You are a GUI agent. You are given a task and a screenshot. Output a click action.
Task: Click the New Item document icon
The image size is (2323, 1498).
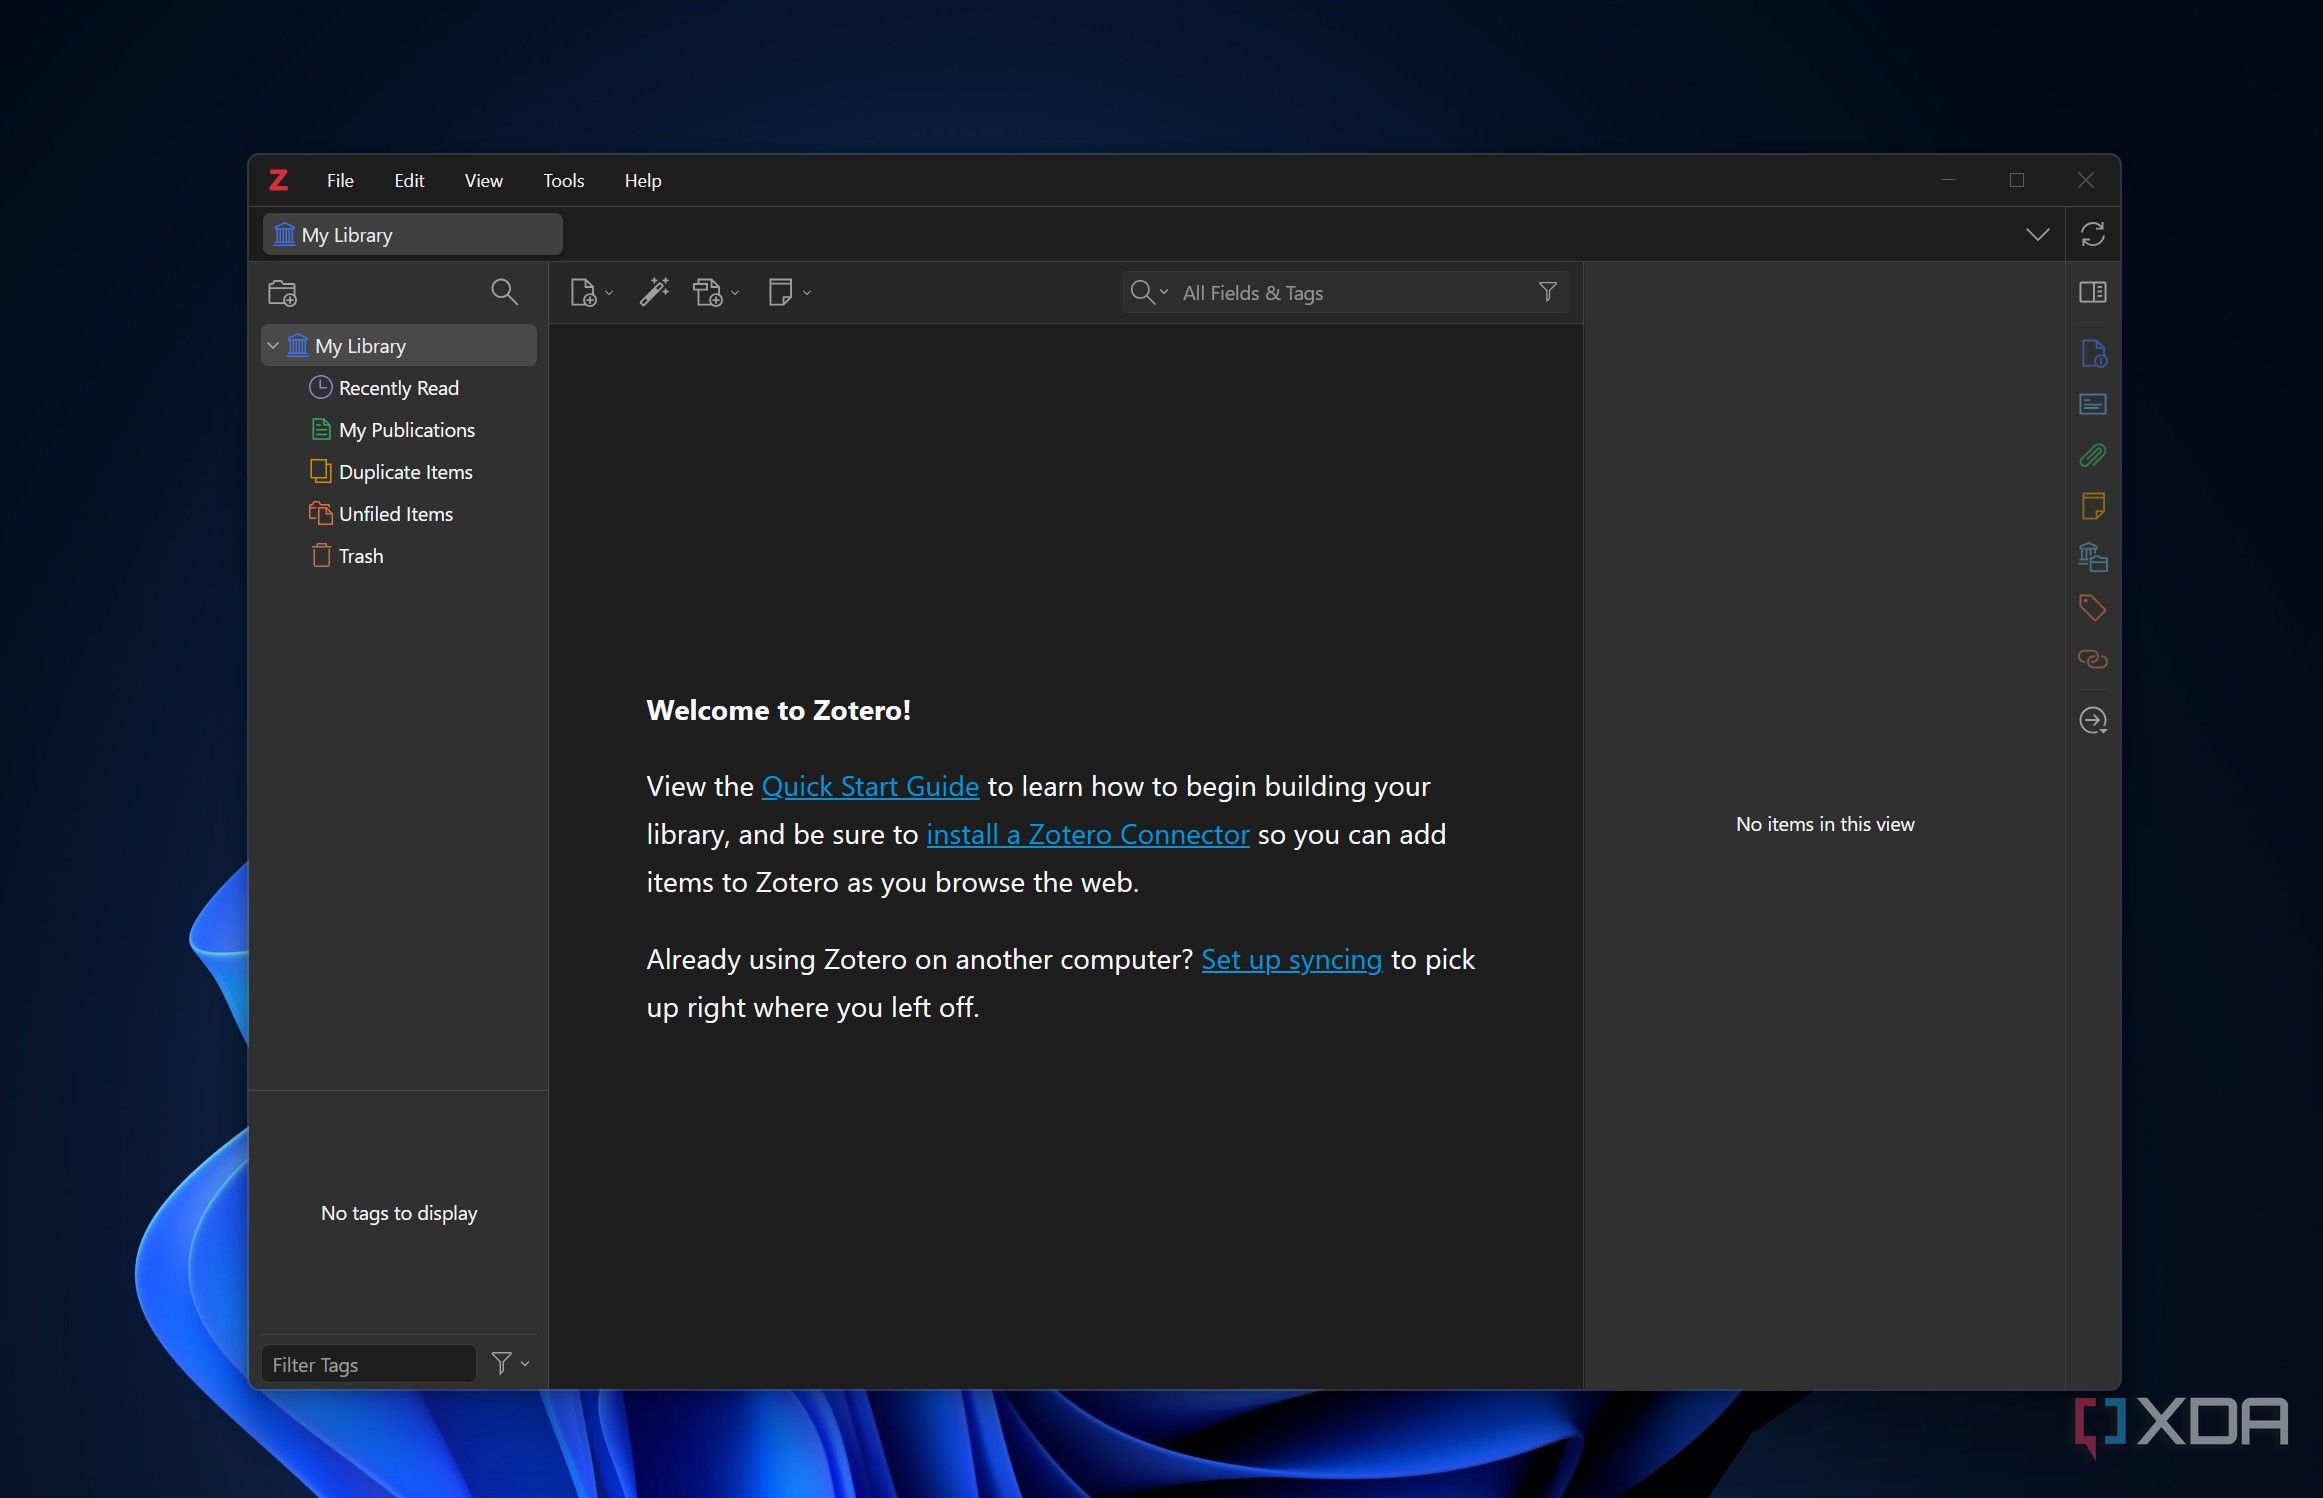coord(583,293)
